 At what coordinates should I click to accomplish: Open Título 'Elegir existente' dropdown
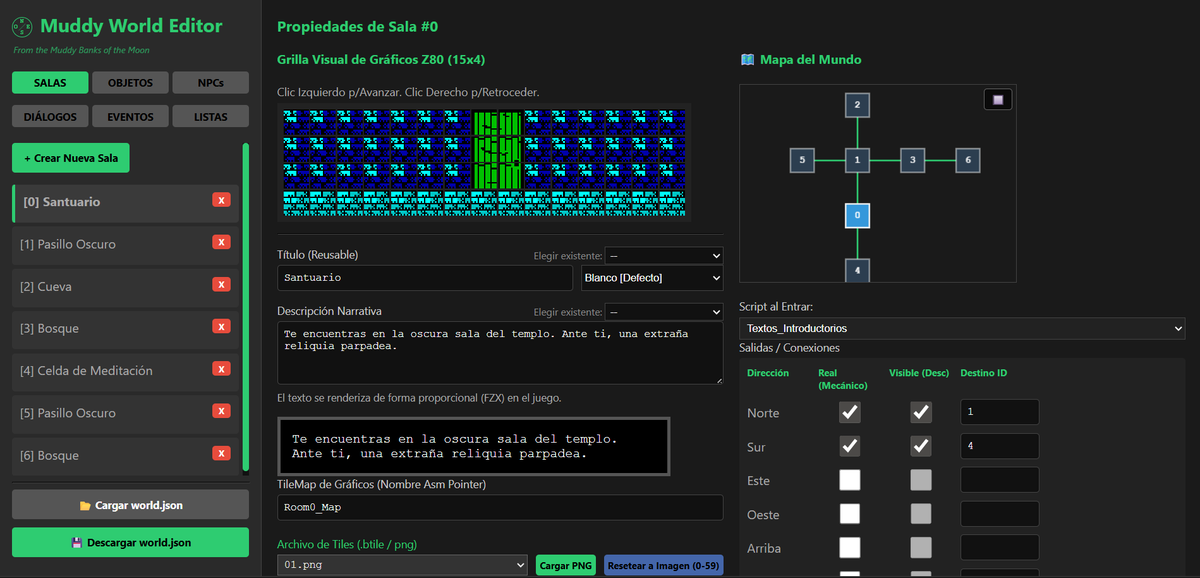(x=664, y=255)
